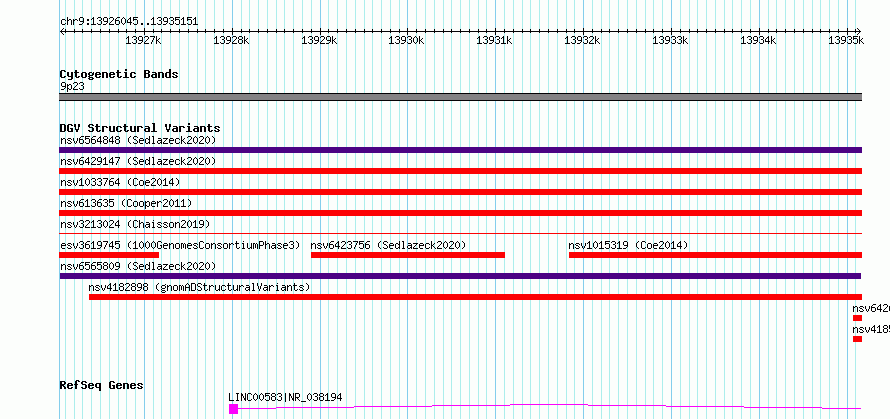Click the gray 9p23 cytogenetic band bar
This screenshot has height=419, width=890.
coord(460,97)
